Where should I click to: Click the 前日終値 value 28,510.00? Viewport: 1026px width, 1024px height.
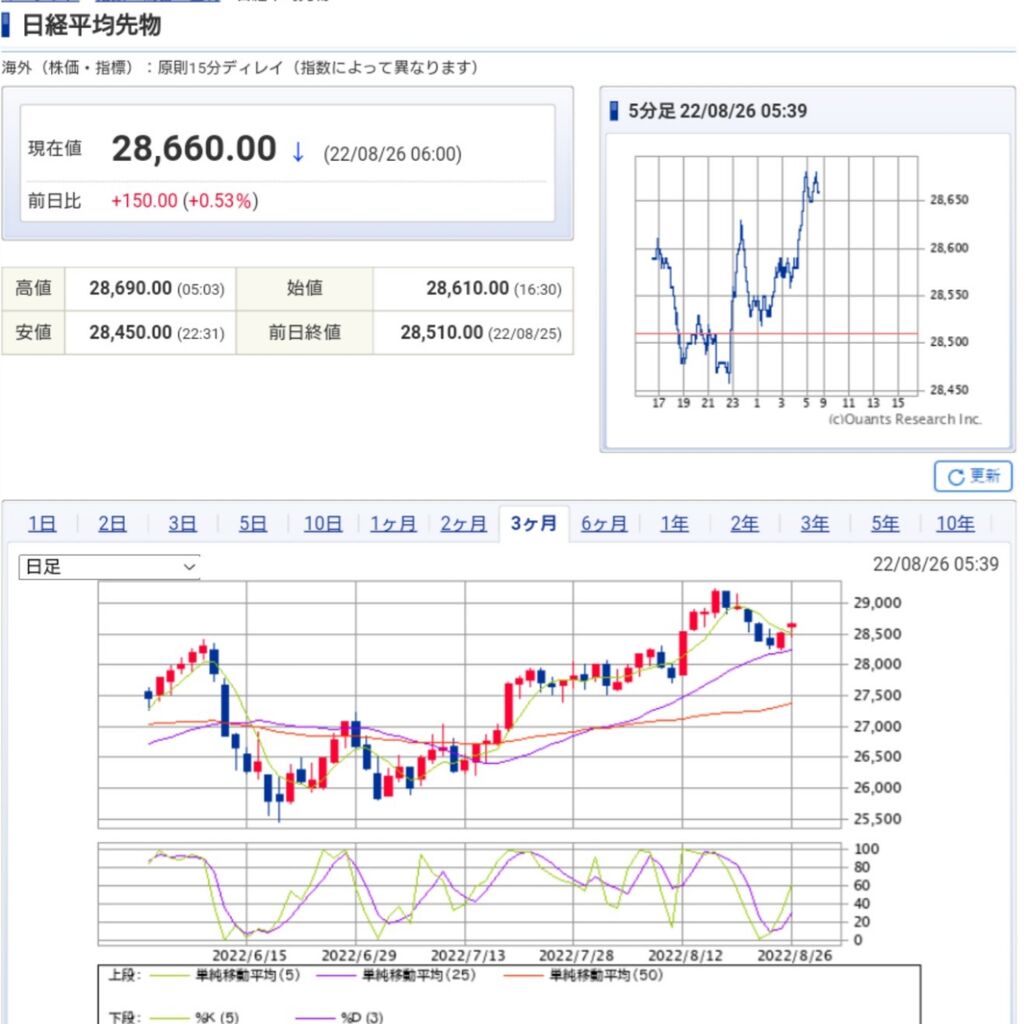442,332
